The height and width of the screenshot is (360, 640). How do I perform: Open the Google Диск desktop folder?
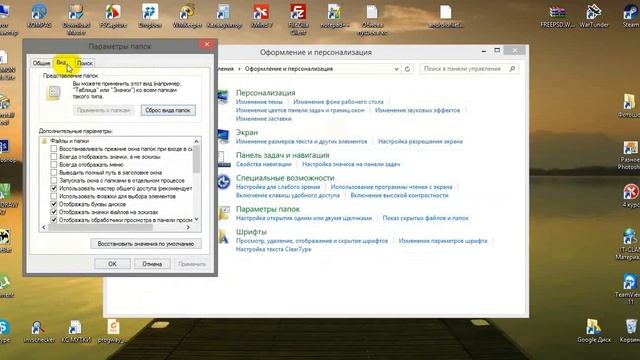[x=594, y=331]
